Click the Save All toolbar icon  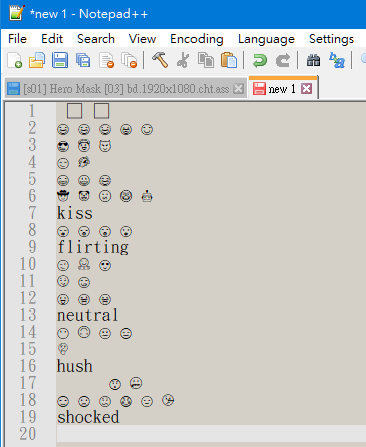coord(83,60)
